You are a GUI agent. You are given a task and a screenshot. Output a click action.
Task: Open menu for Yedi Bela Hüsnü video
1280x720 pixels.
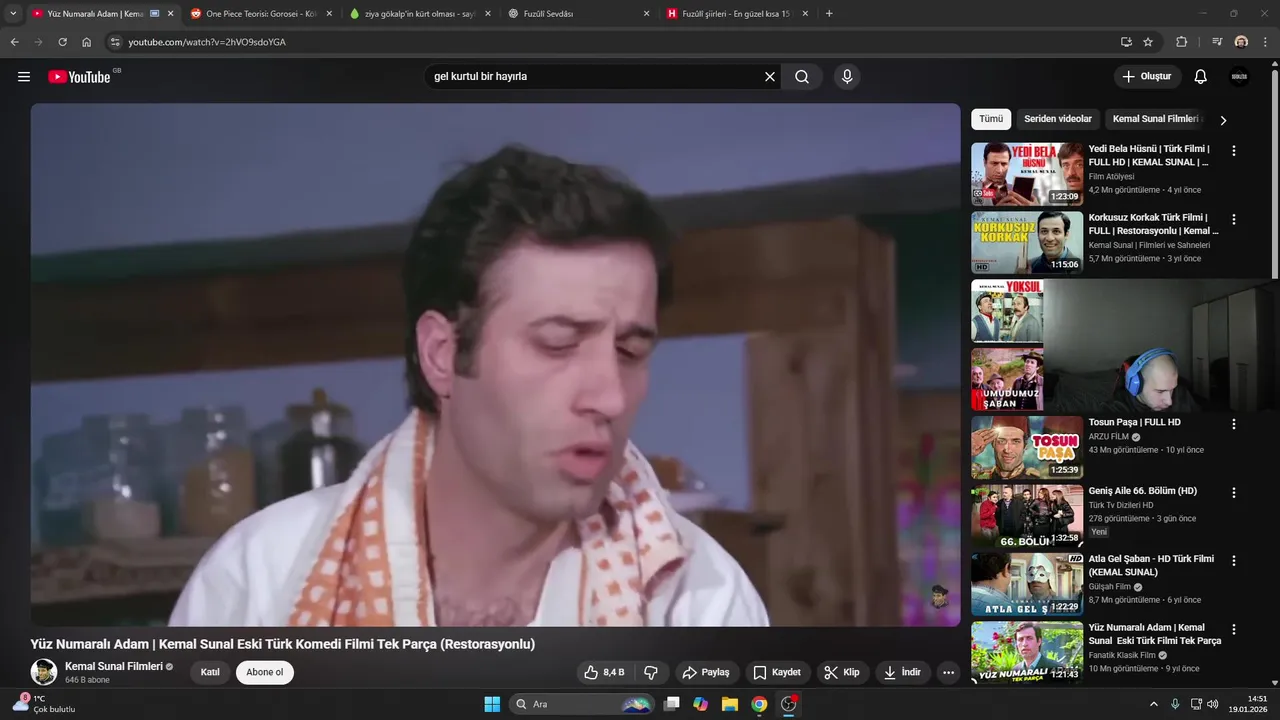pyautogui.click(x=1234, y=151)
